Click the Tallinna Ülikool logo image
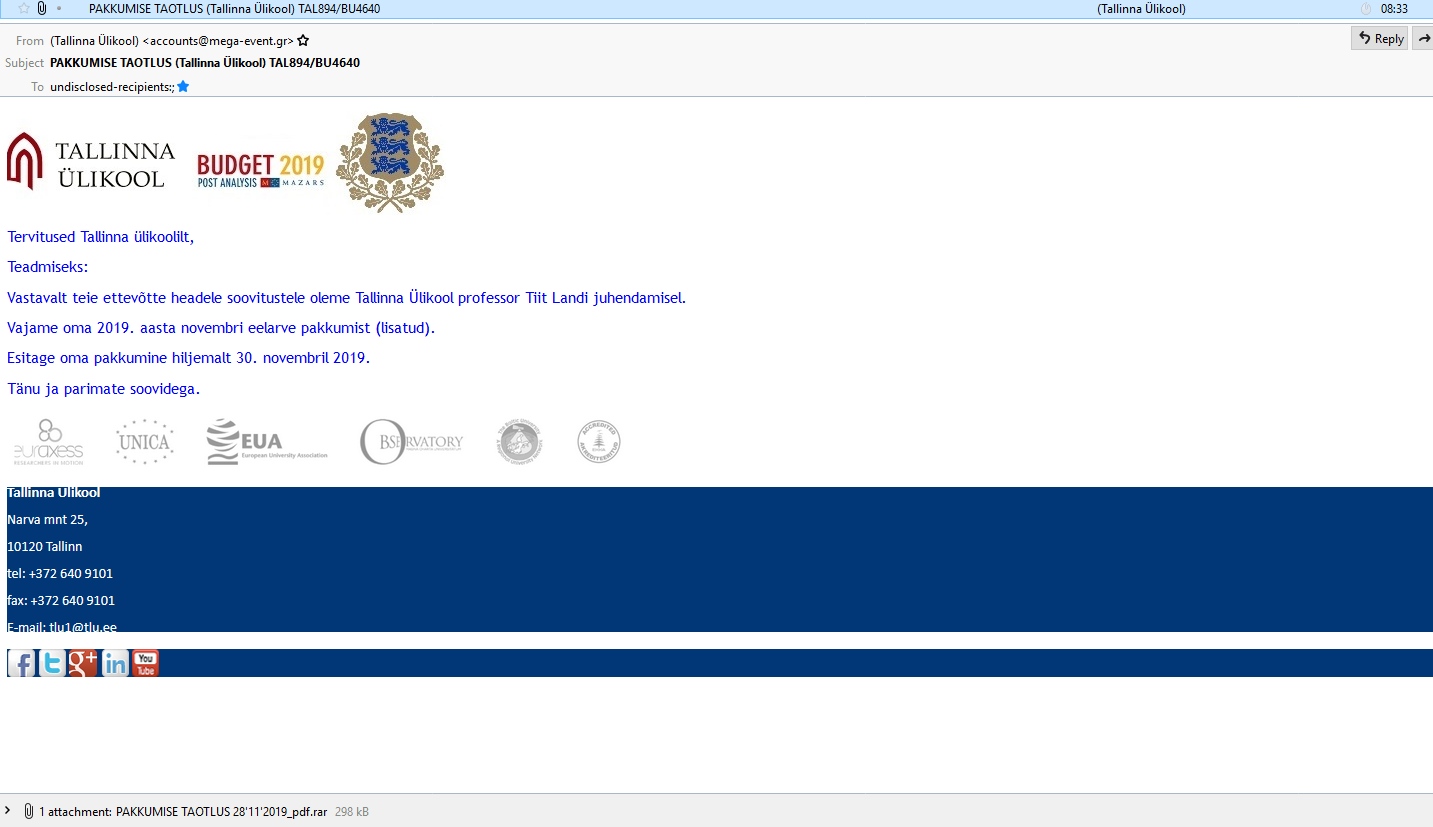Screen dimensions: 1433x827 pyautogui.click(x=91, y=162)
